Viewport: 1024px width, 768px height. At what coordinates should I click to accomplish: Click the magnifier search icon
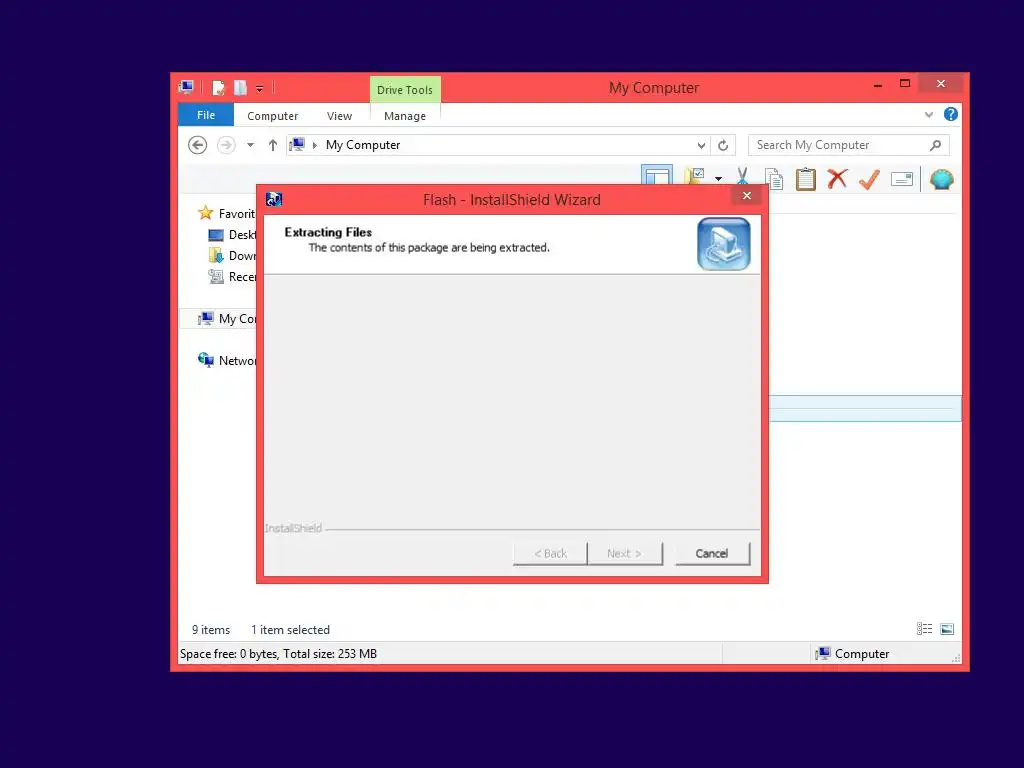pyautogui.click(x=935, y=145)
